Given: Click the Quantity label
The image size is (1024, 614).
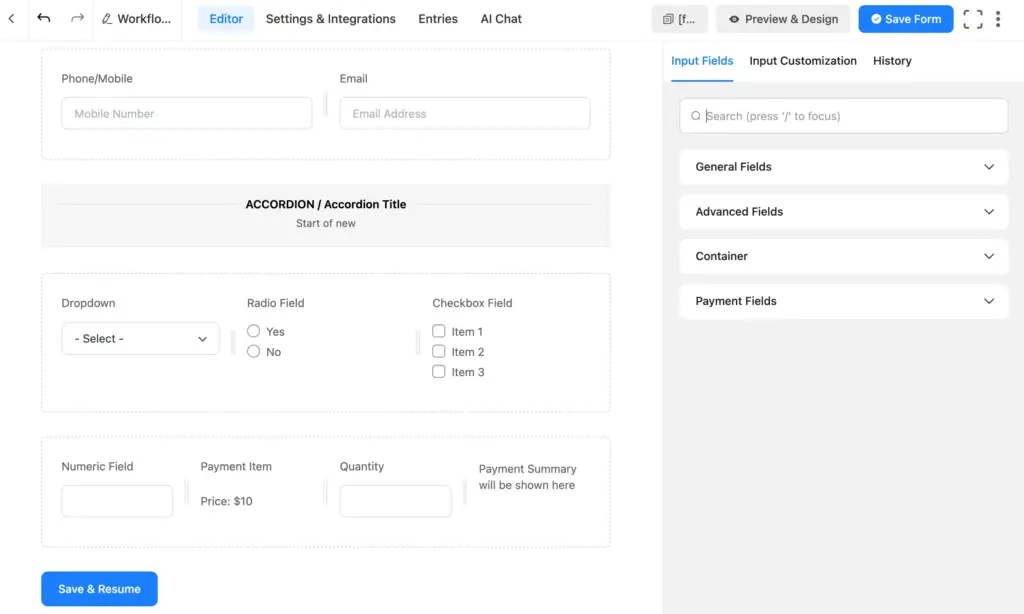Looking at the screenshot, I should tap(362, 466).
